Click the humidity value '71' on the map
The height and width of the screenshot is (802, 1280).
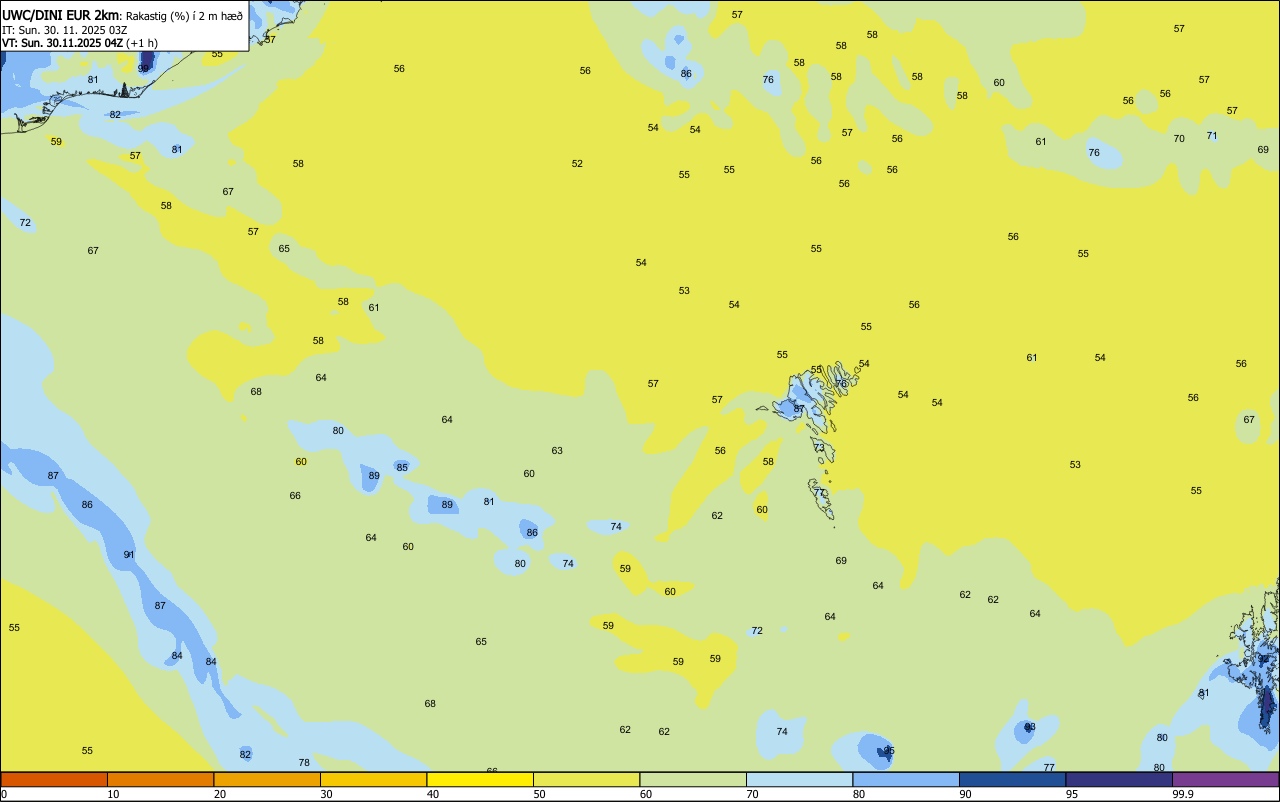(1212, 136)
